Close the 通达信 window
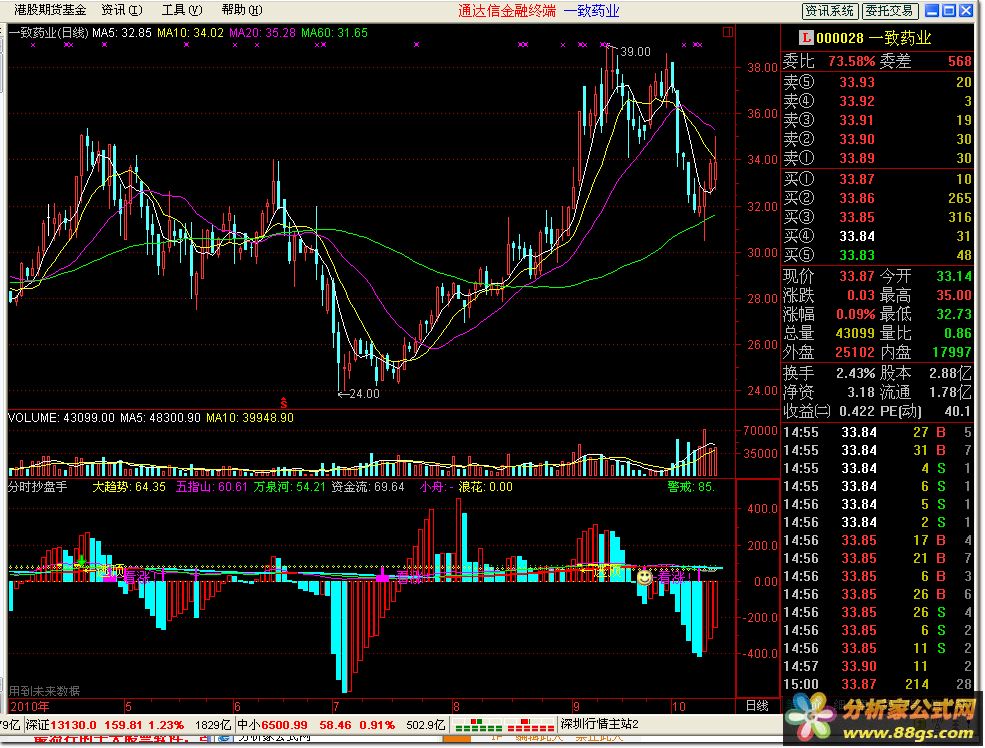Screen dimensions: 985x748 (x=966, y=11)
